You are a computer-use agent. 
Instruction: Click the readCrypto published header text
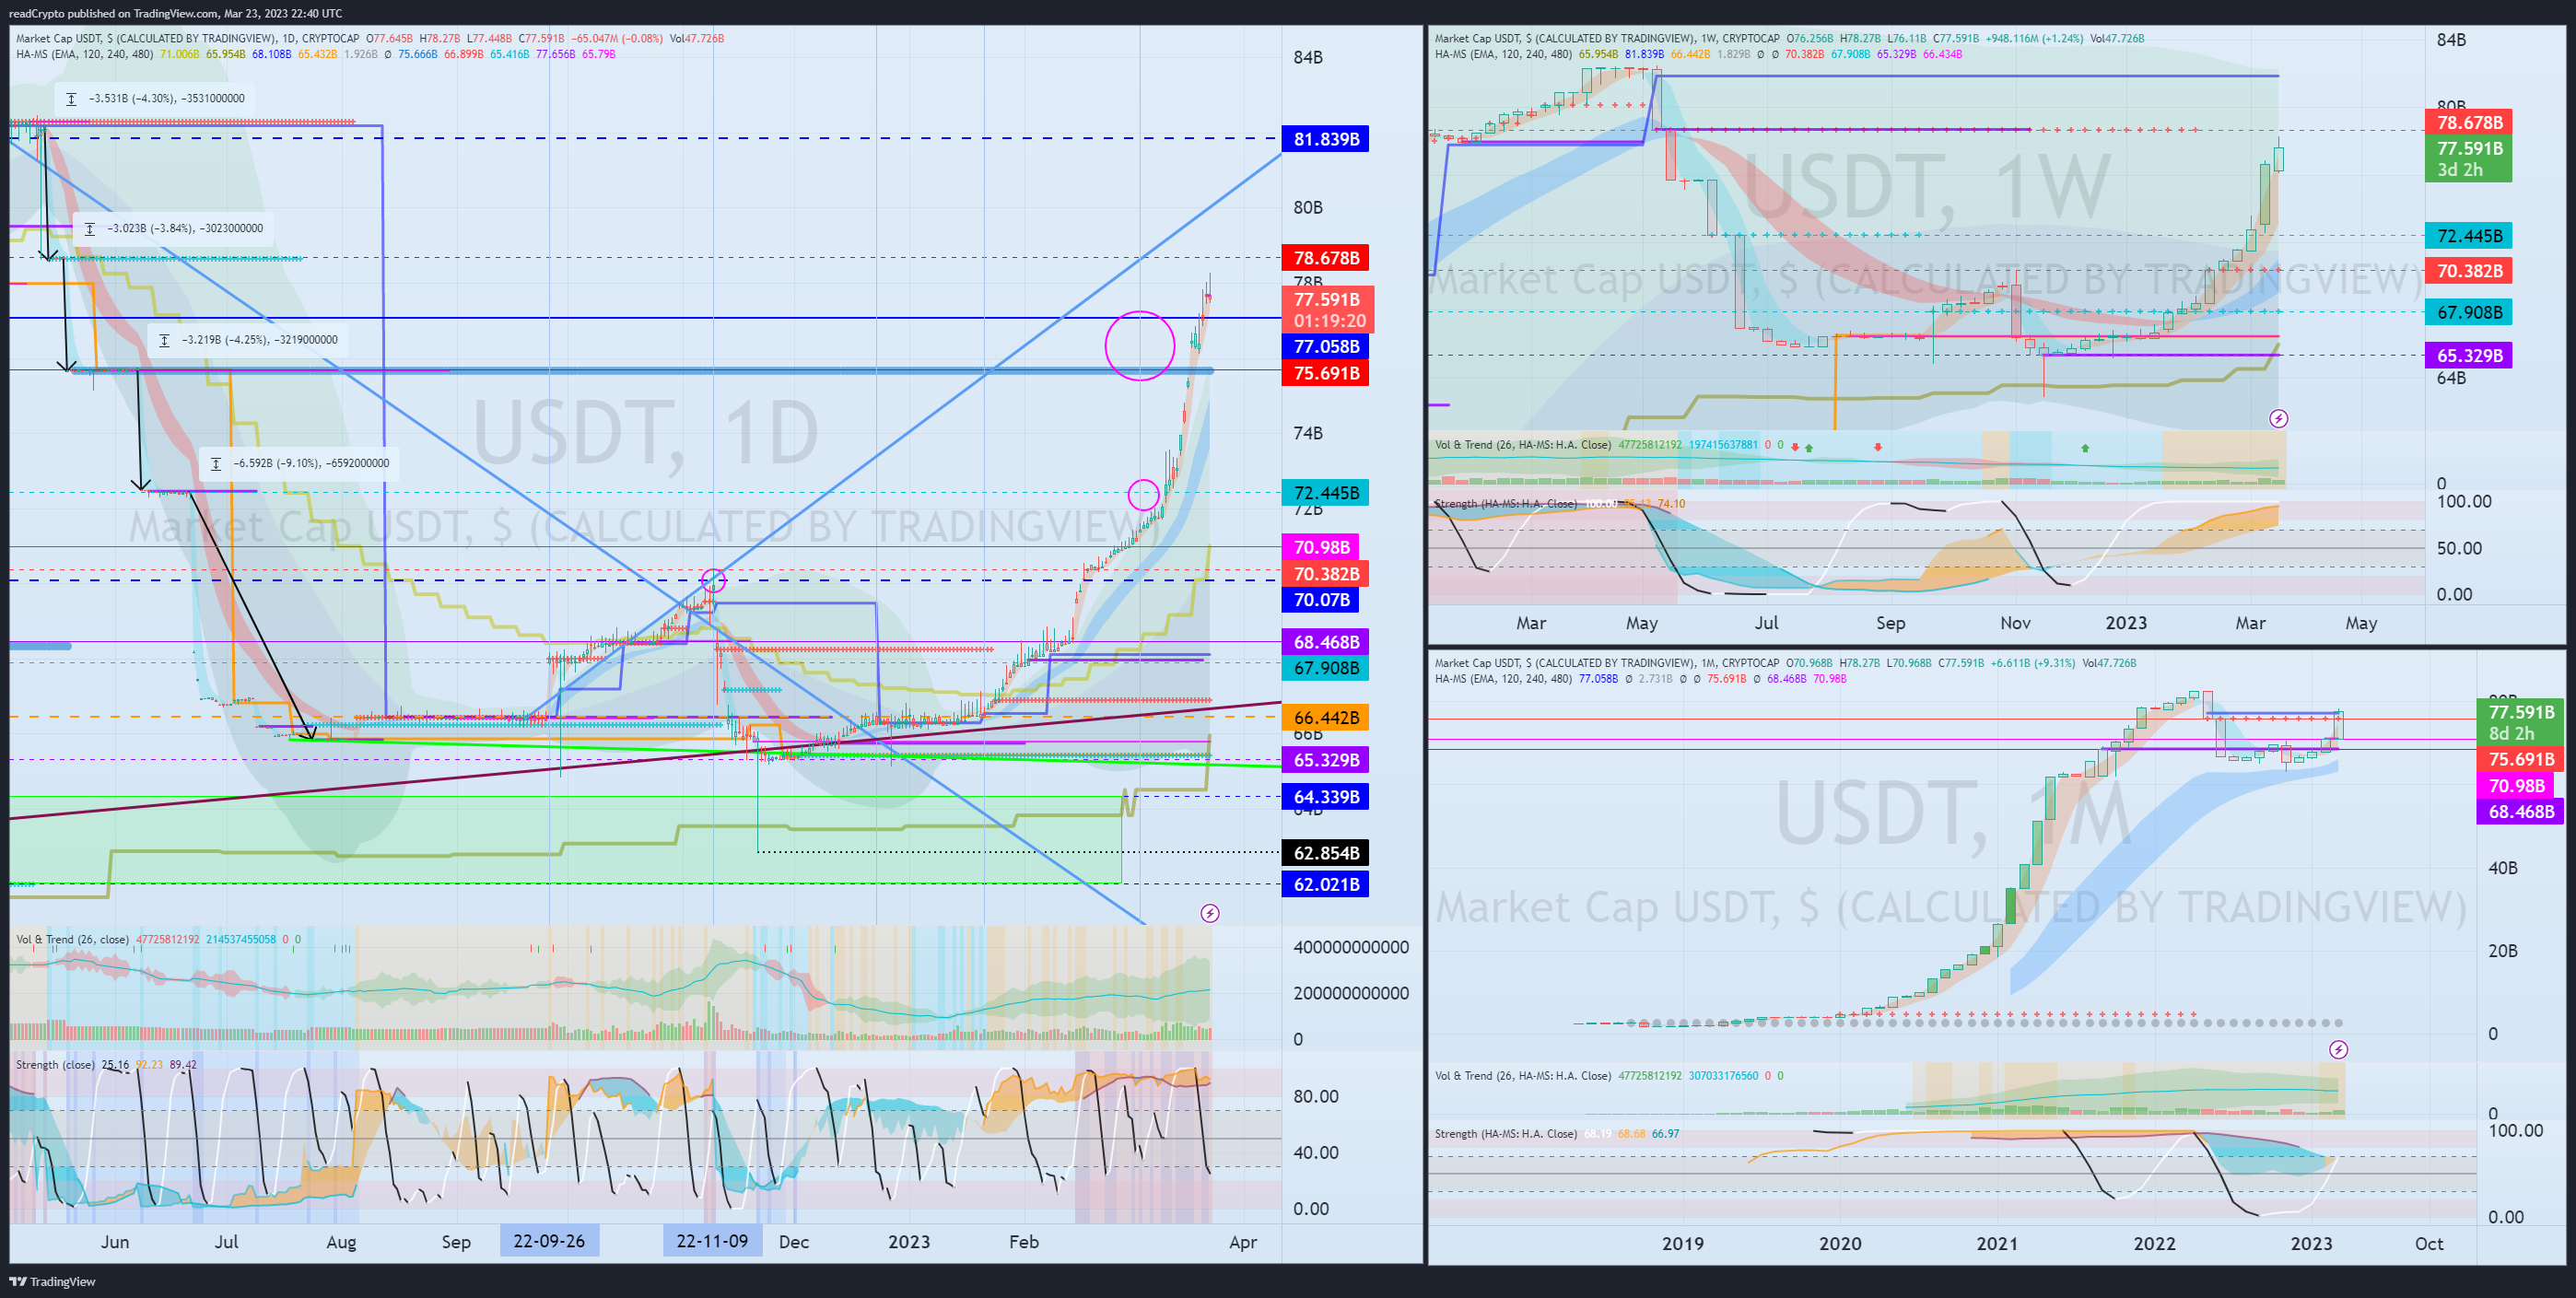click(175, 13)
